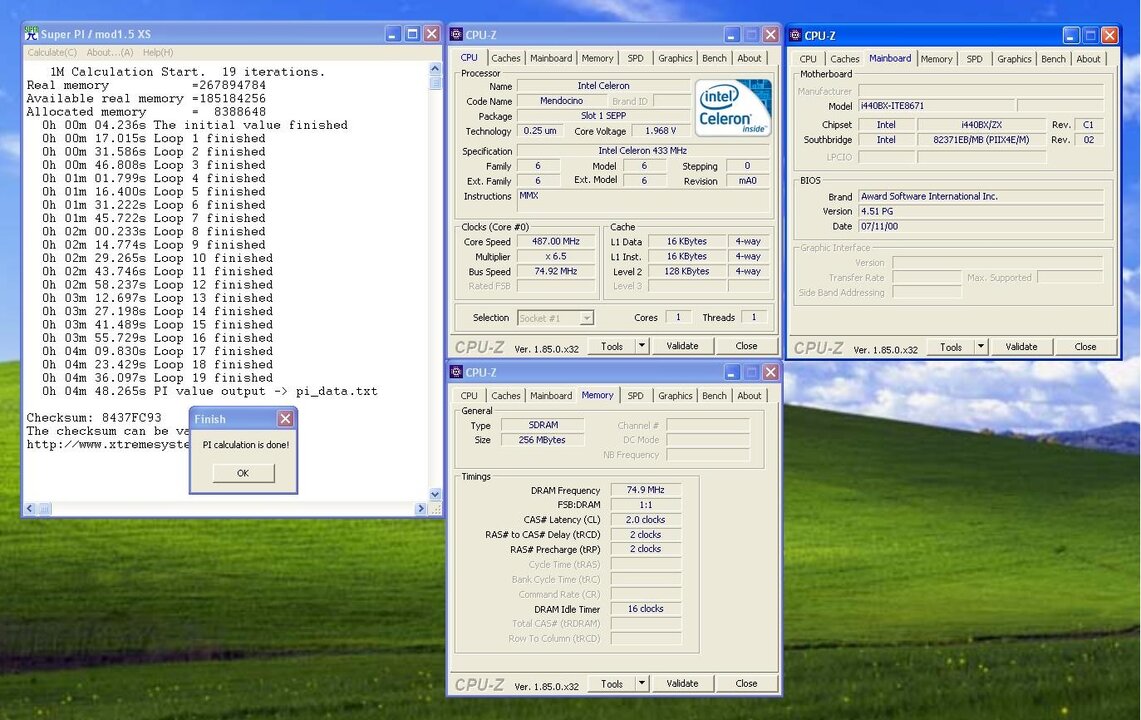Click the DRAM Frequency 74.9 MHz field
The width and height of the screenshot is (1141, 720).
tap(645, 490)
